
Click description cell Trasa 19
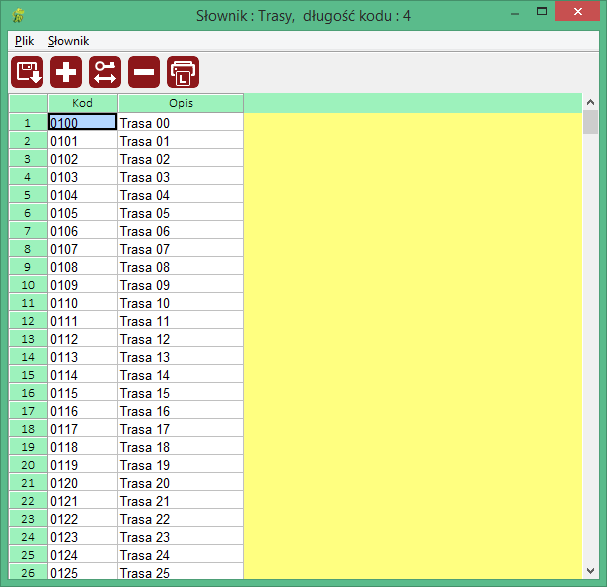tap(181, 465)
